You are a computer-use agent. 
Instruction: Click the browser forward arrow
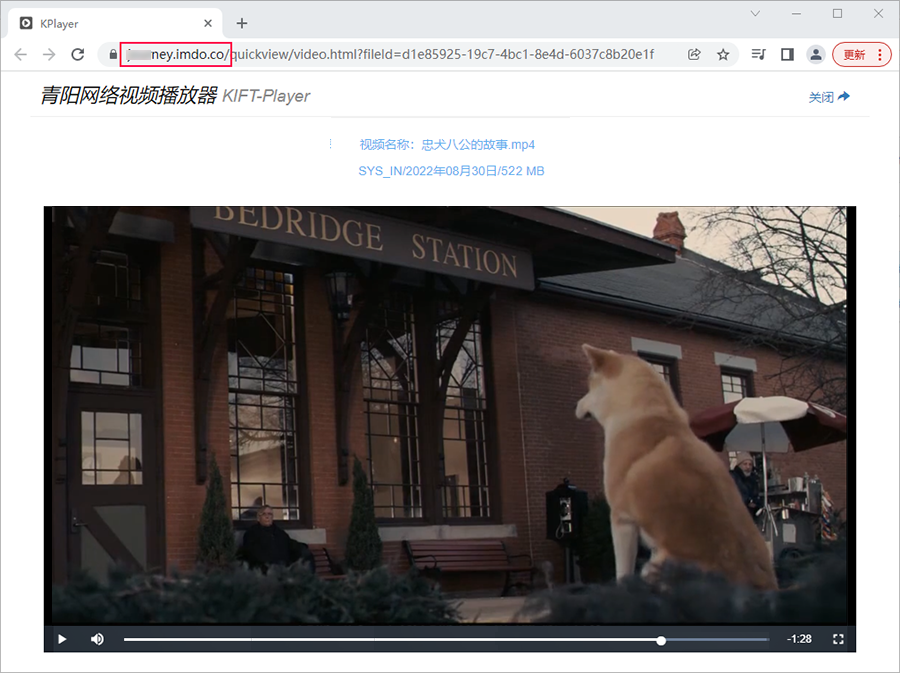[x=49, y=55]
